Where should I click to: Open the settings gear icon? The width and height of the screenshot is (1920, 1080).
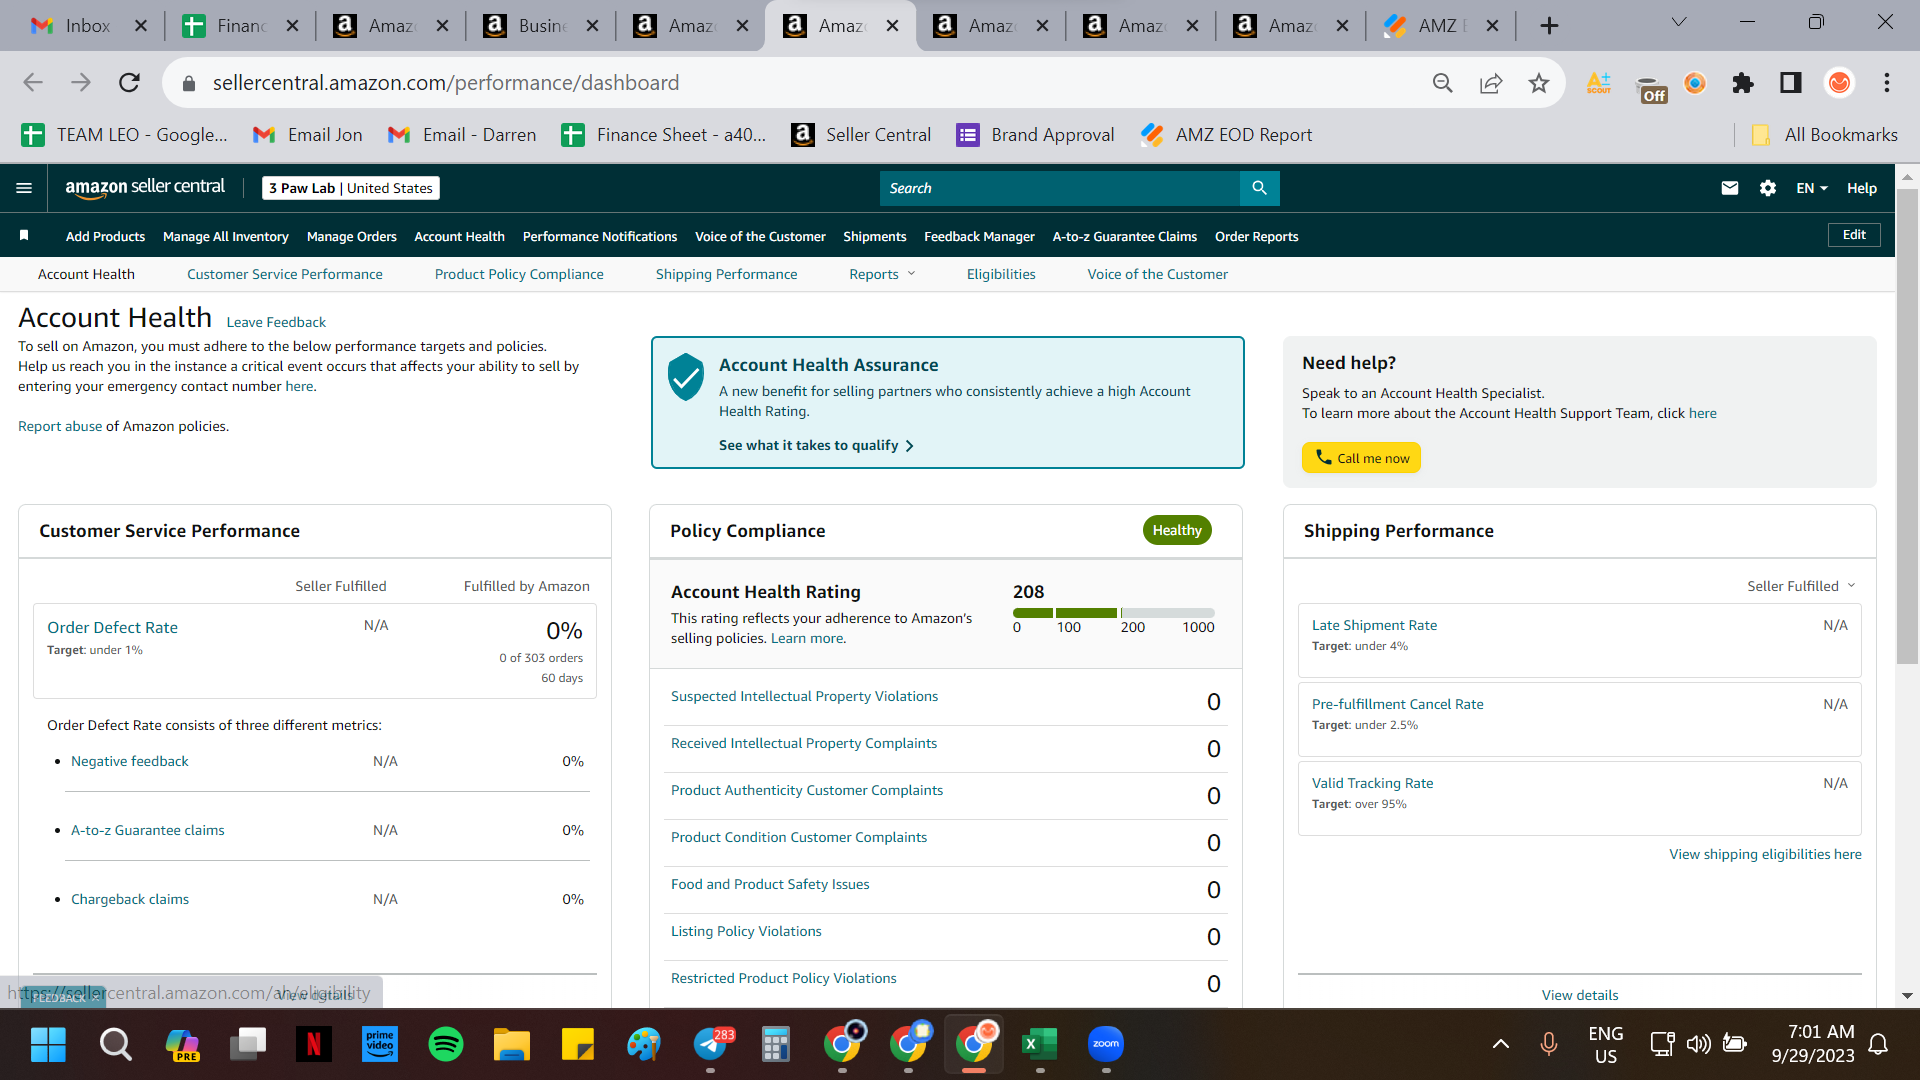(1767, 188)
